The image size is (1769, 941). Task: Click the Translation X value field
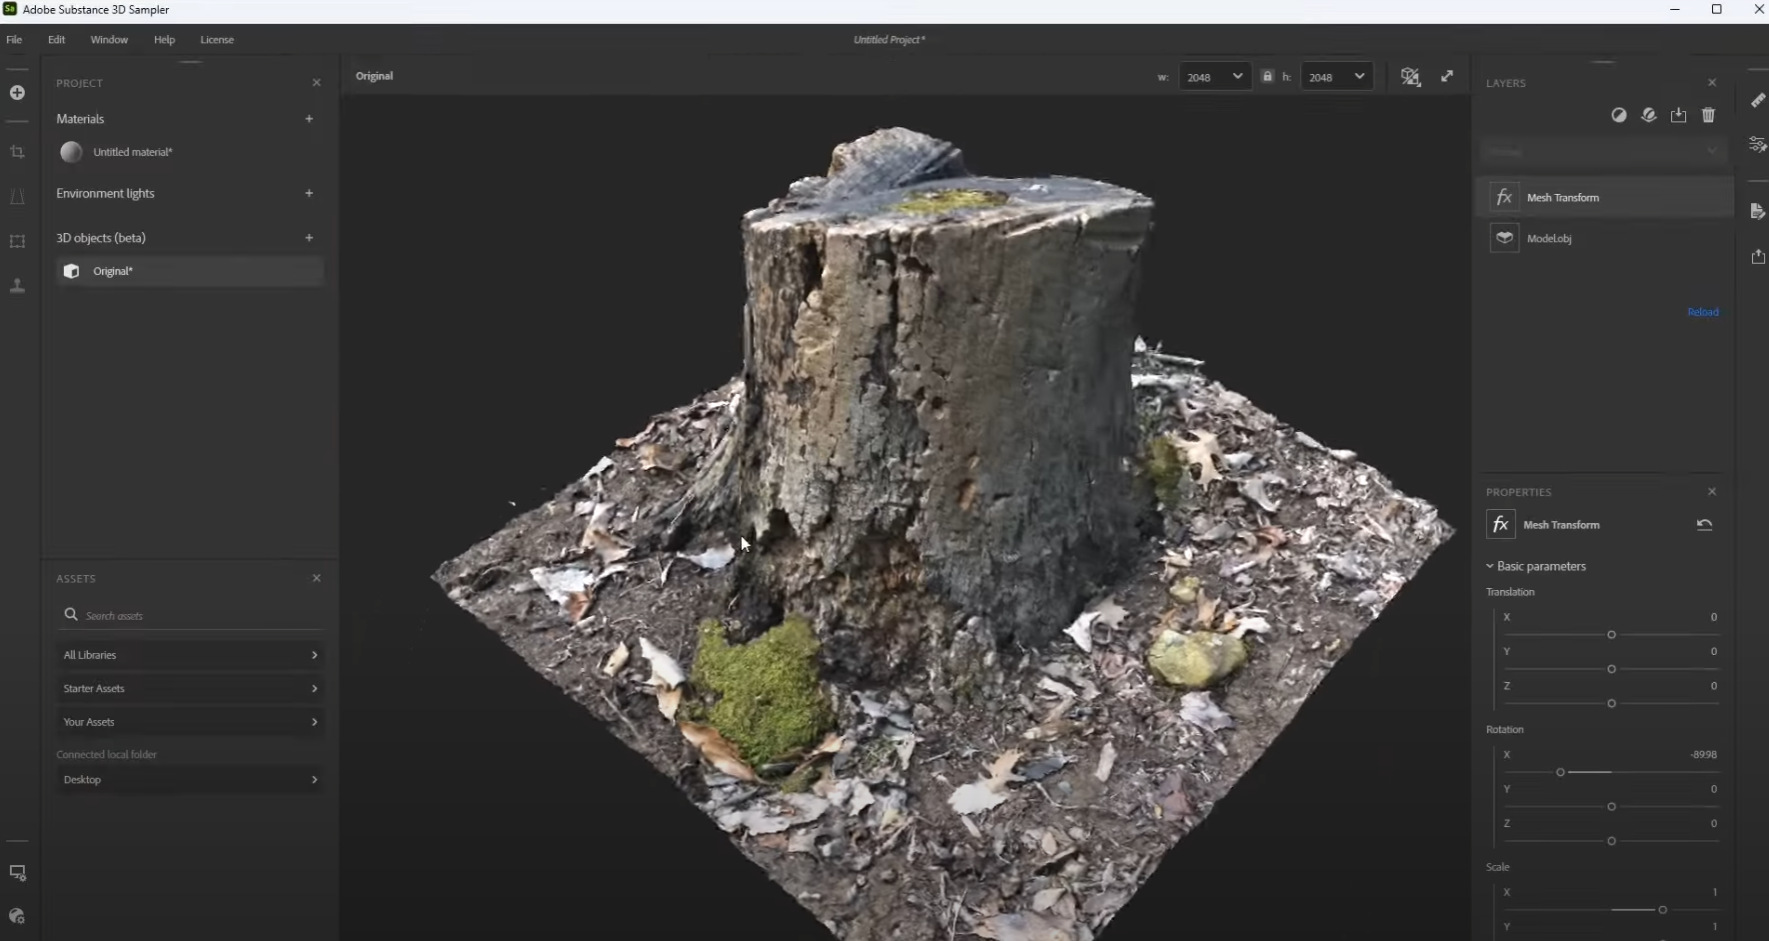(x=1713, y=617)
